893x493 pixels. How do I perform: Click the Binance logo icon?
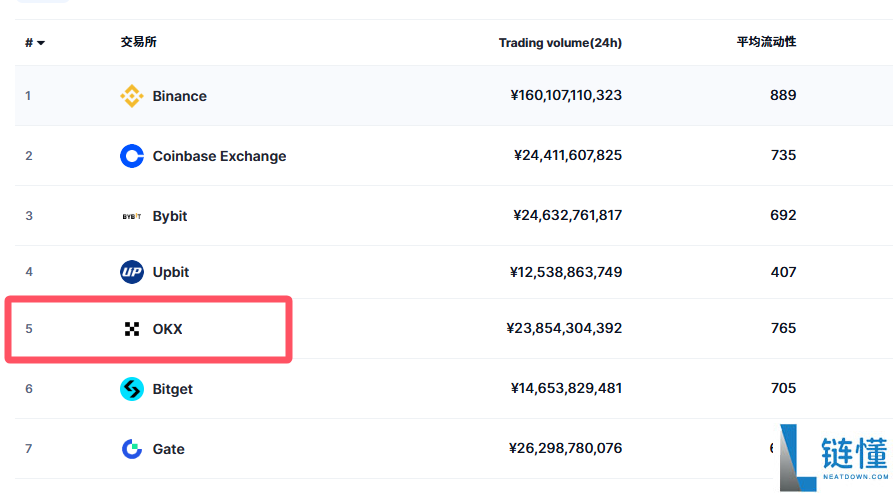tap(132, 96)
